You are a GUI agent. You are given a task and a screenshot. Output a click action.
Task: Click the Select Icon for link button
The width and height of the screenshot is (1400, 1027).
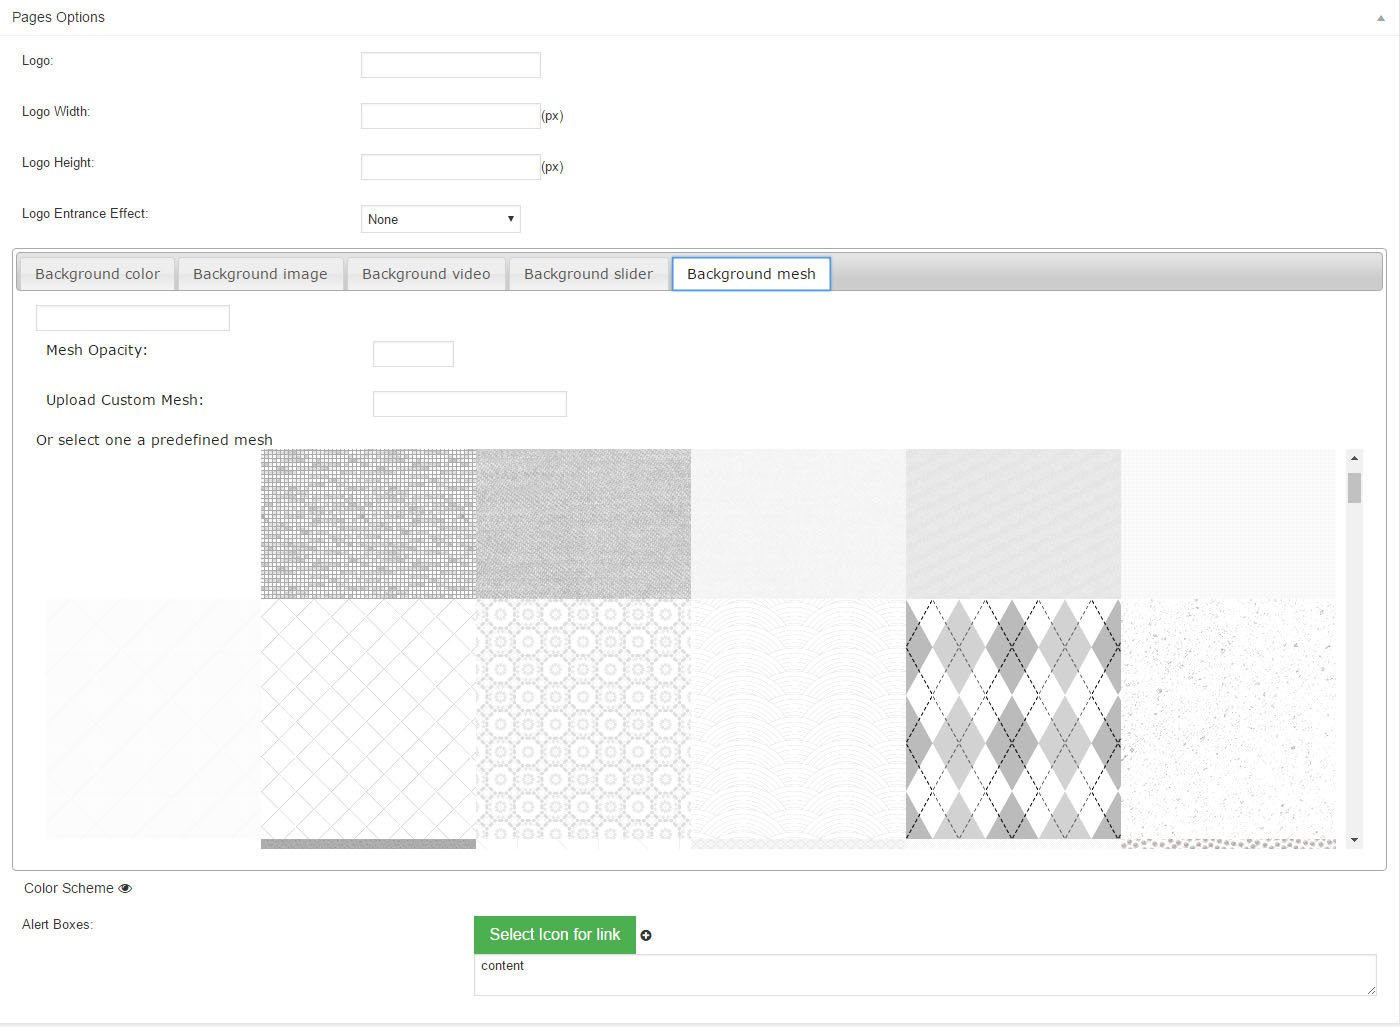555,935
